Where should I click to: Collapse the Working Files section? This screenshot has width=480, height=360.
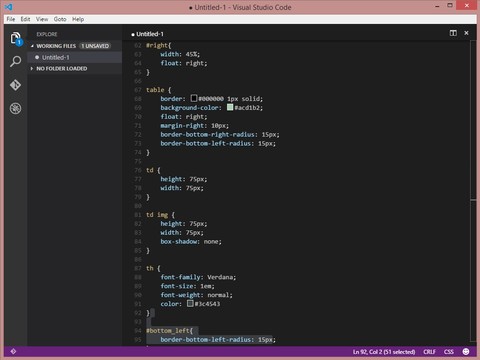(x=32, y=46)
